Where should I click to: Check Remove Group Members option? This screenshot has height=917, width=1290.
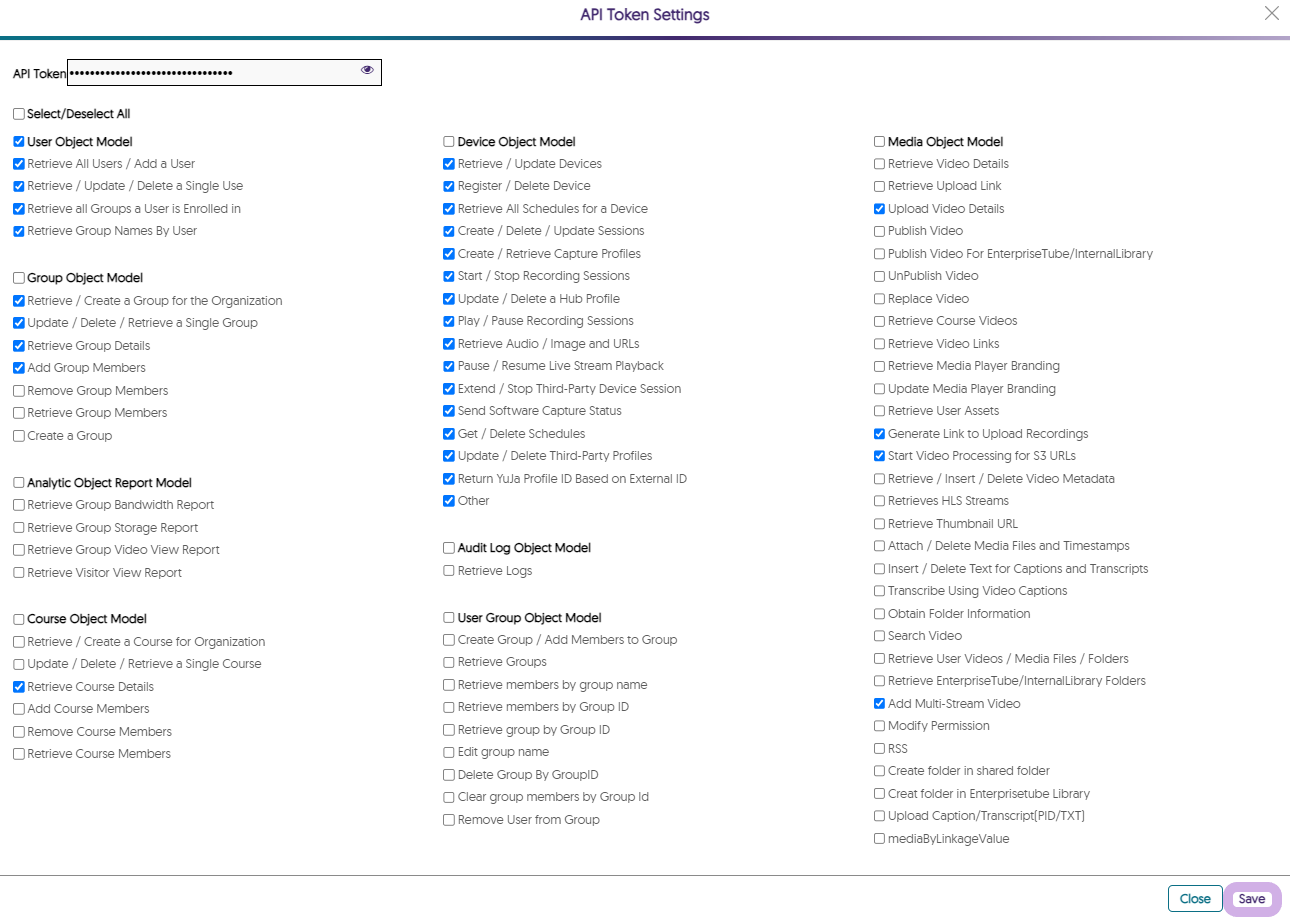(x=19, y=391)
